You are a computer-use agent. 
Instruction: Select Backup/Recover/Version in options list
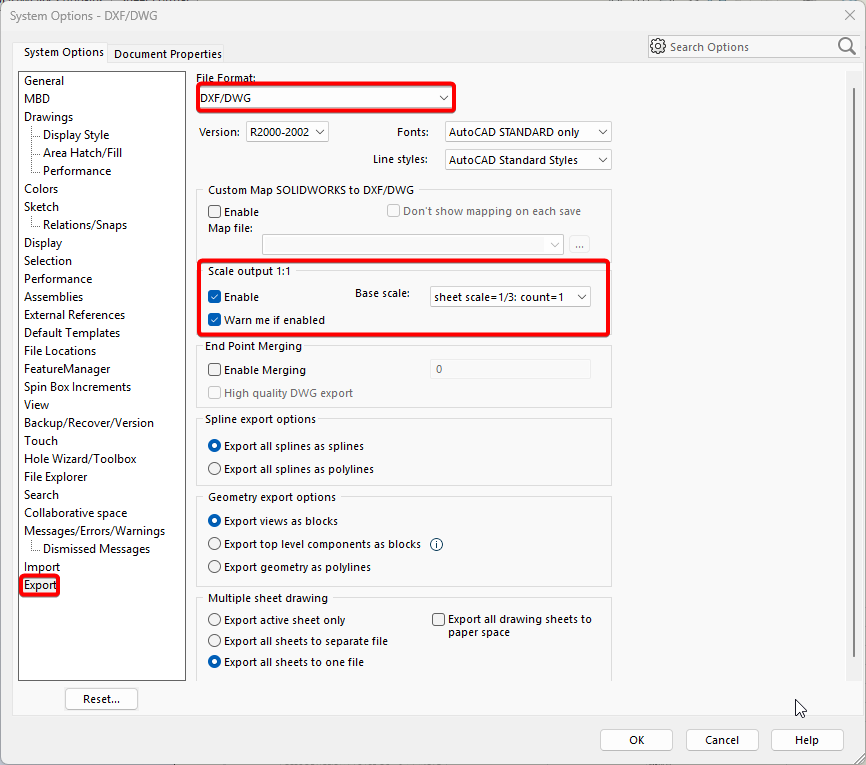[x=89, y=423]
